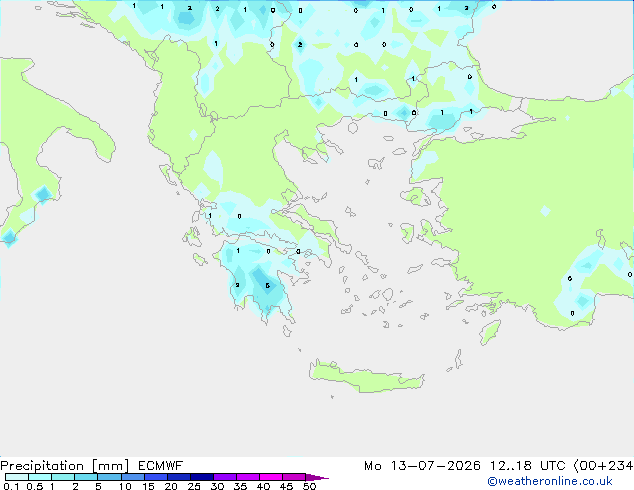Pick the 40–45 mm legend swatch
This screenshot has width=634, height=490.
click(271, 477)
